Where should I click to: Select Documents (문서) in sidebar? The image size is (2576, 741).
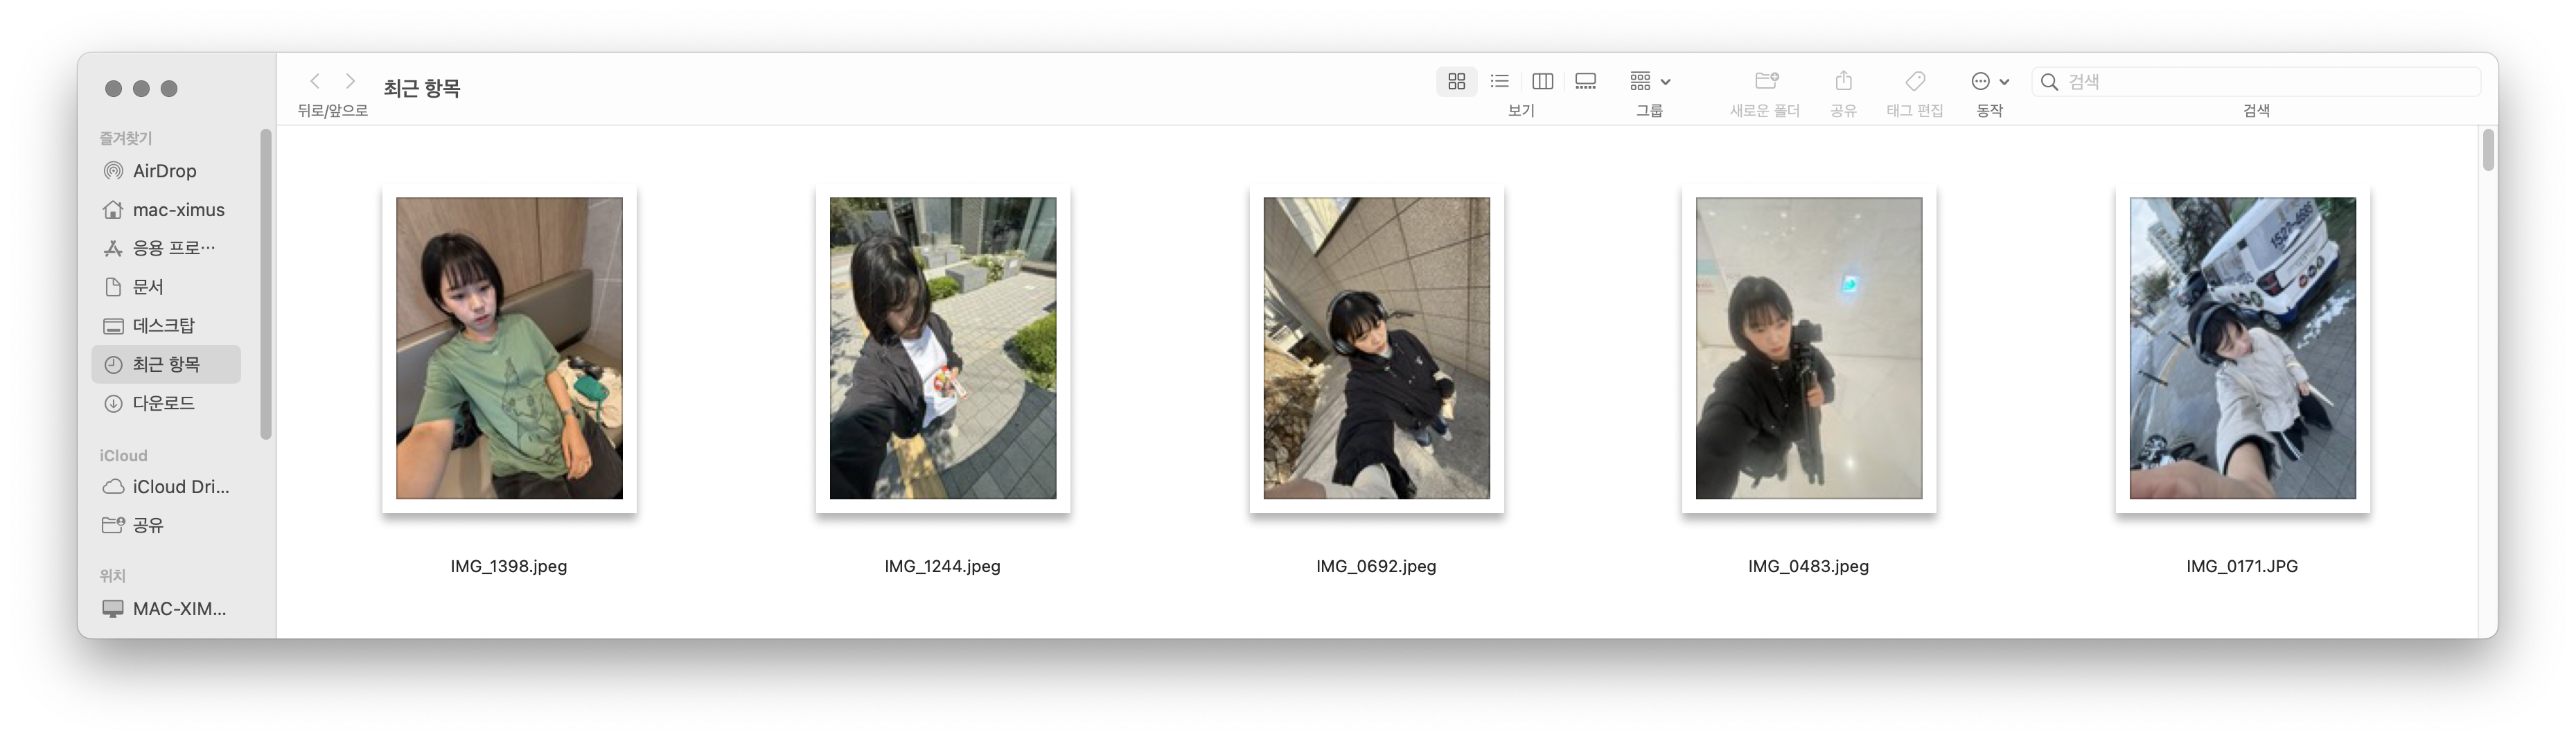(148, 287)
